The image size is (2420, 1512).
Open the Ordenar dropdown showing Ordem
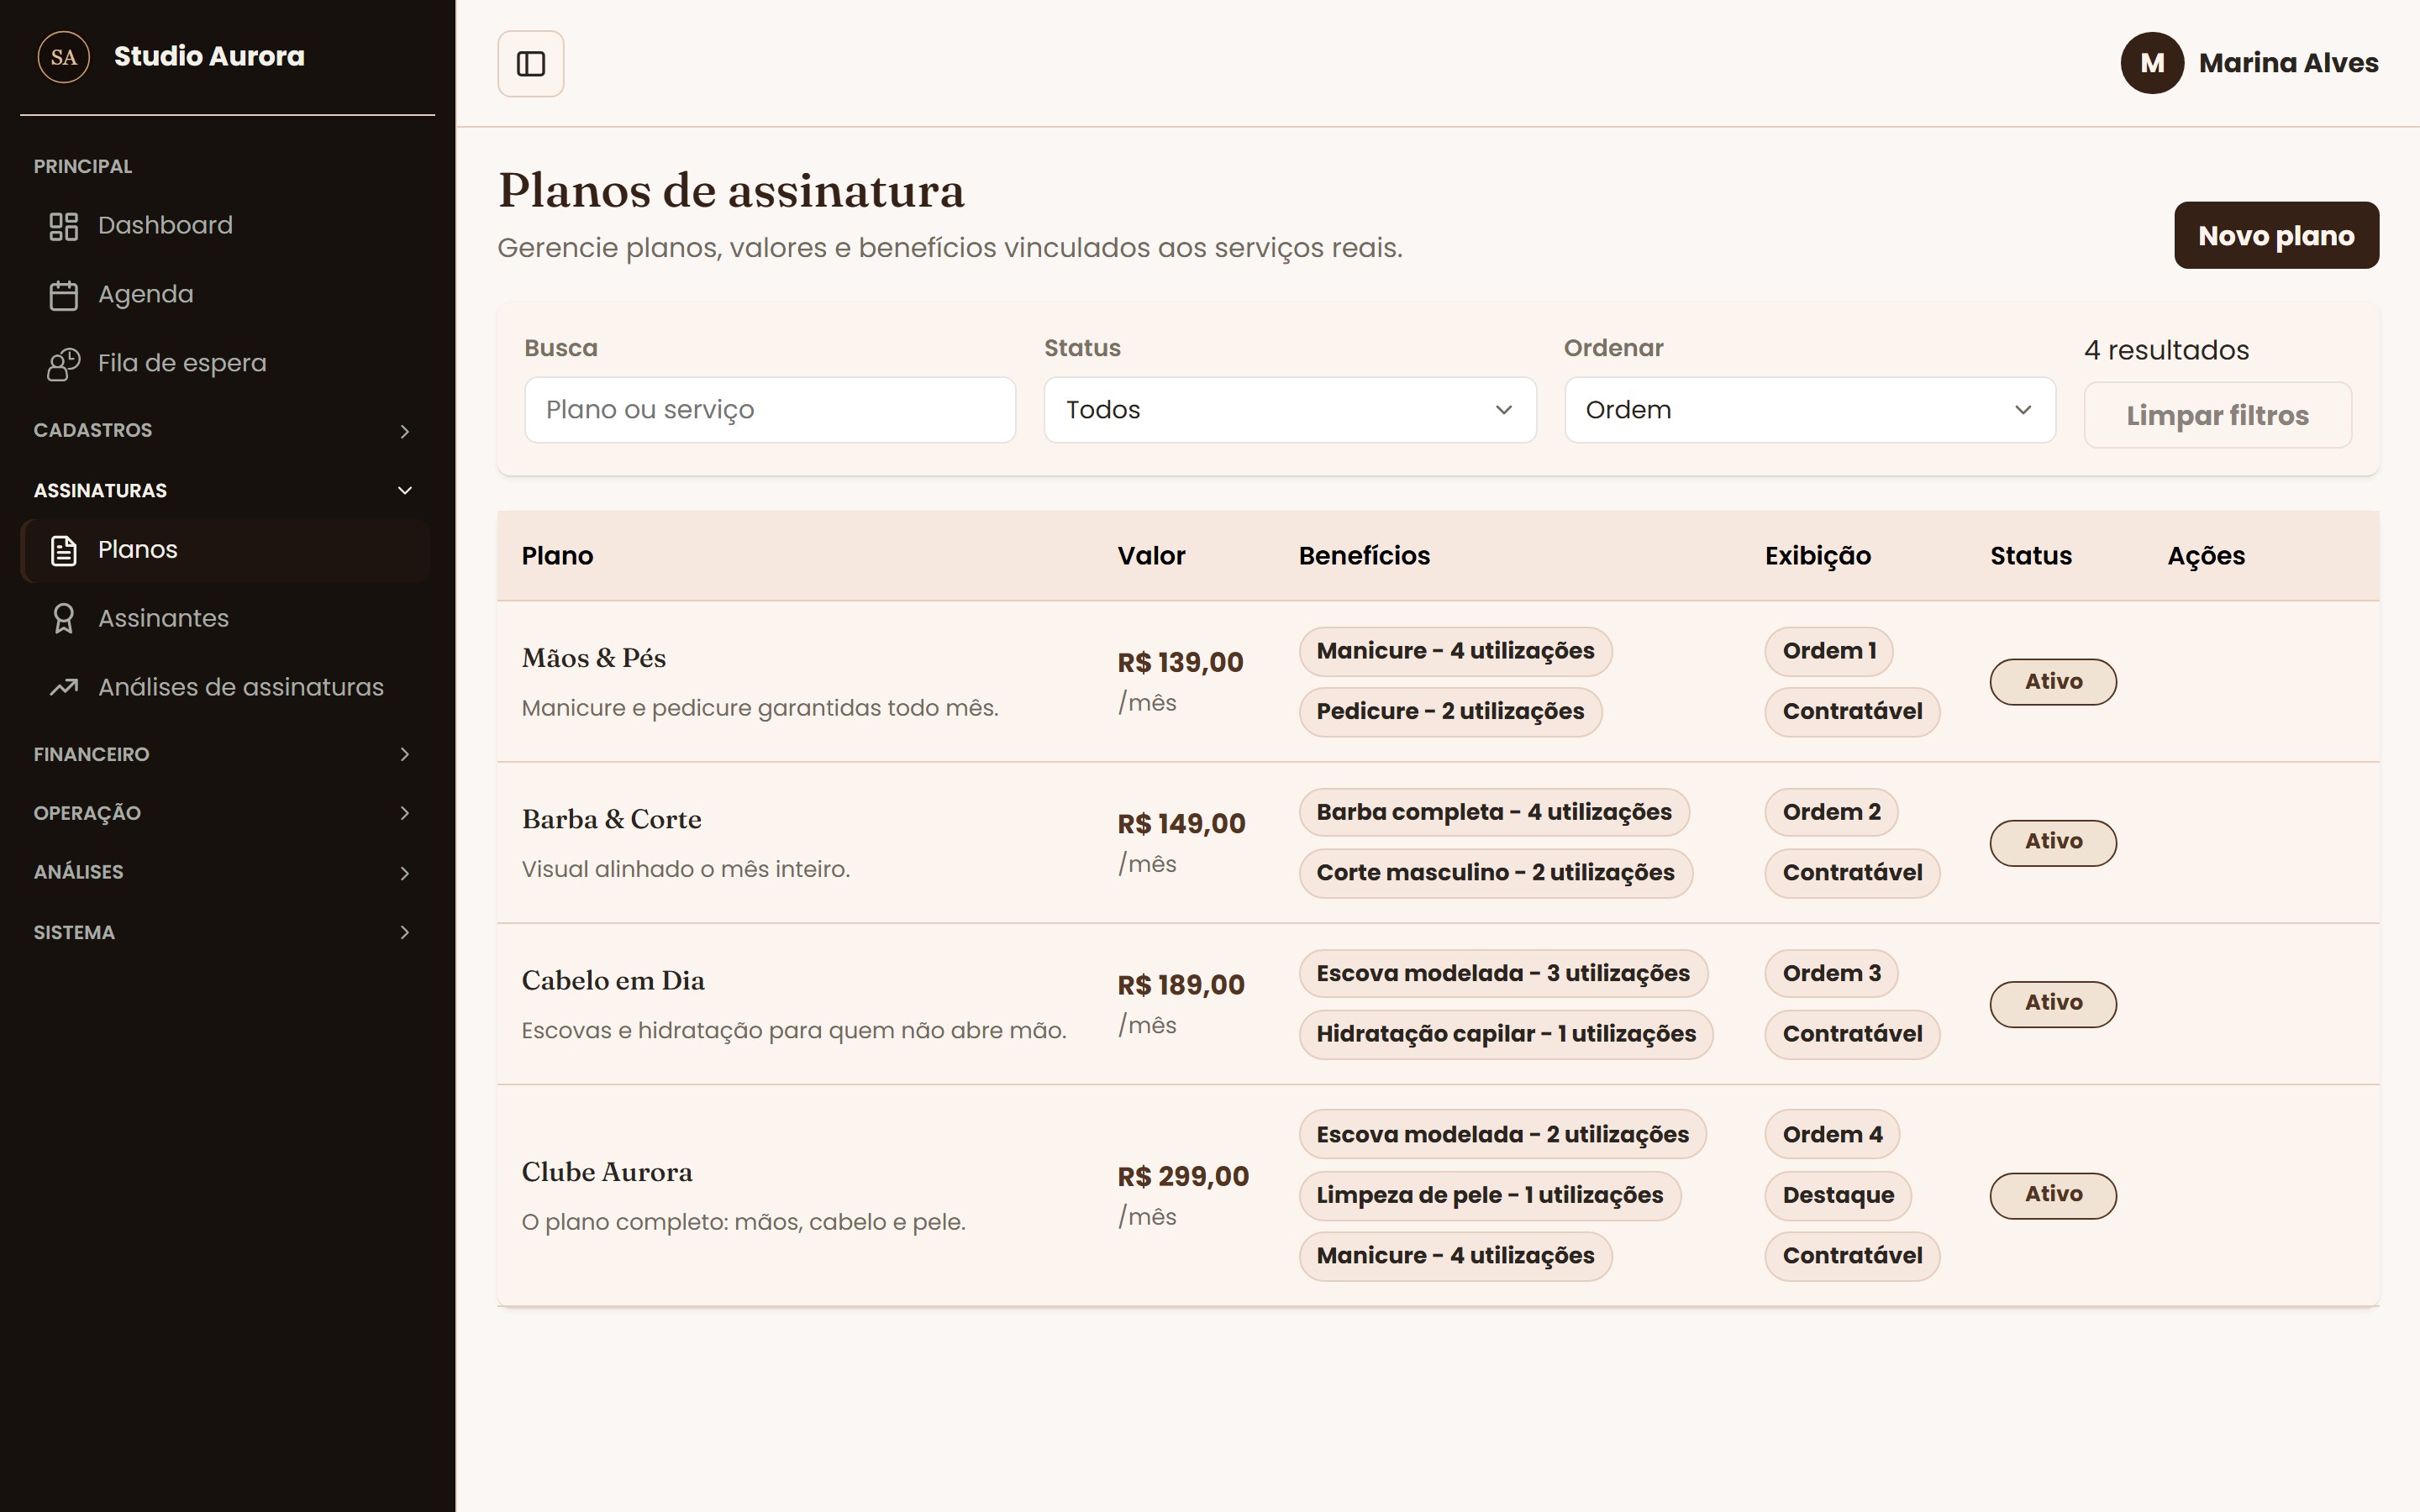1810,410
